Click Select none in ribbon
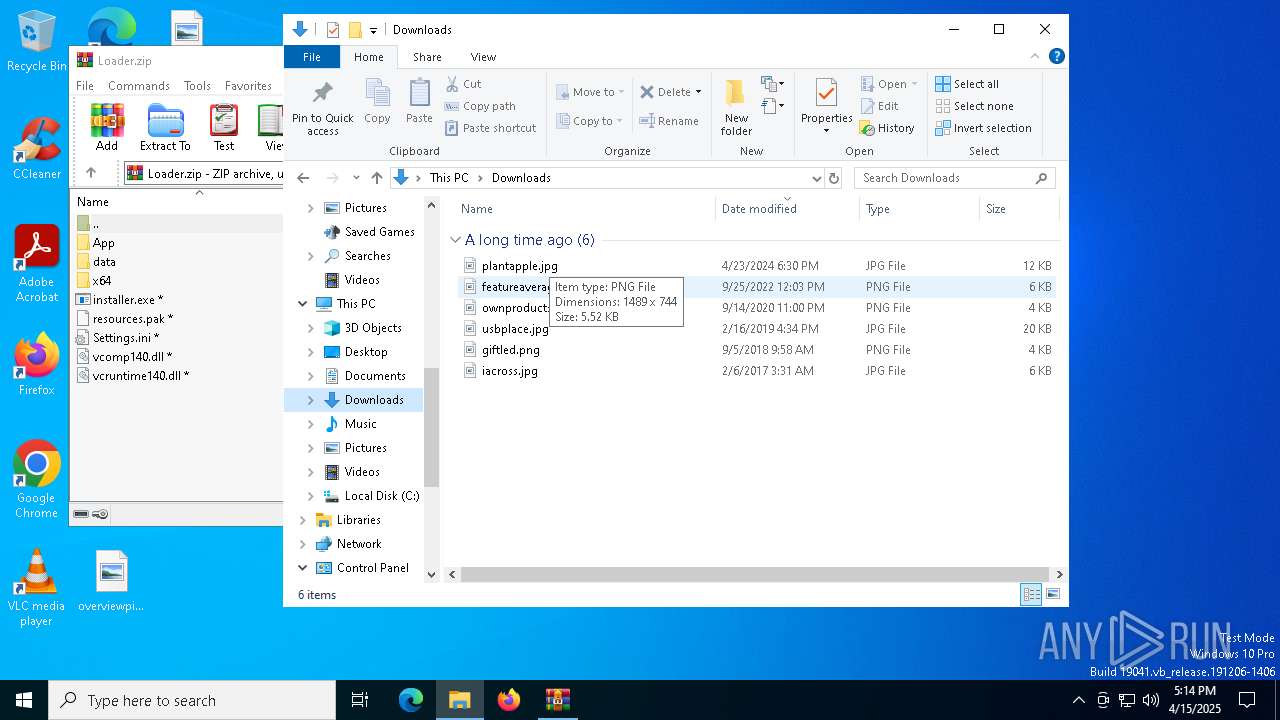1280x720 pixels. coord(974,106)
